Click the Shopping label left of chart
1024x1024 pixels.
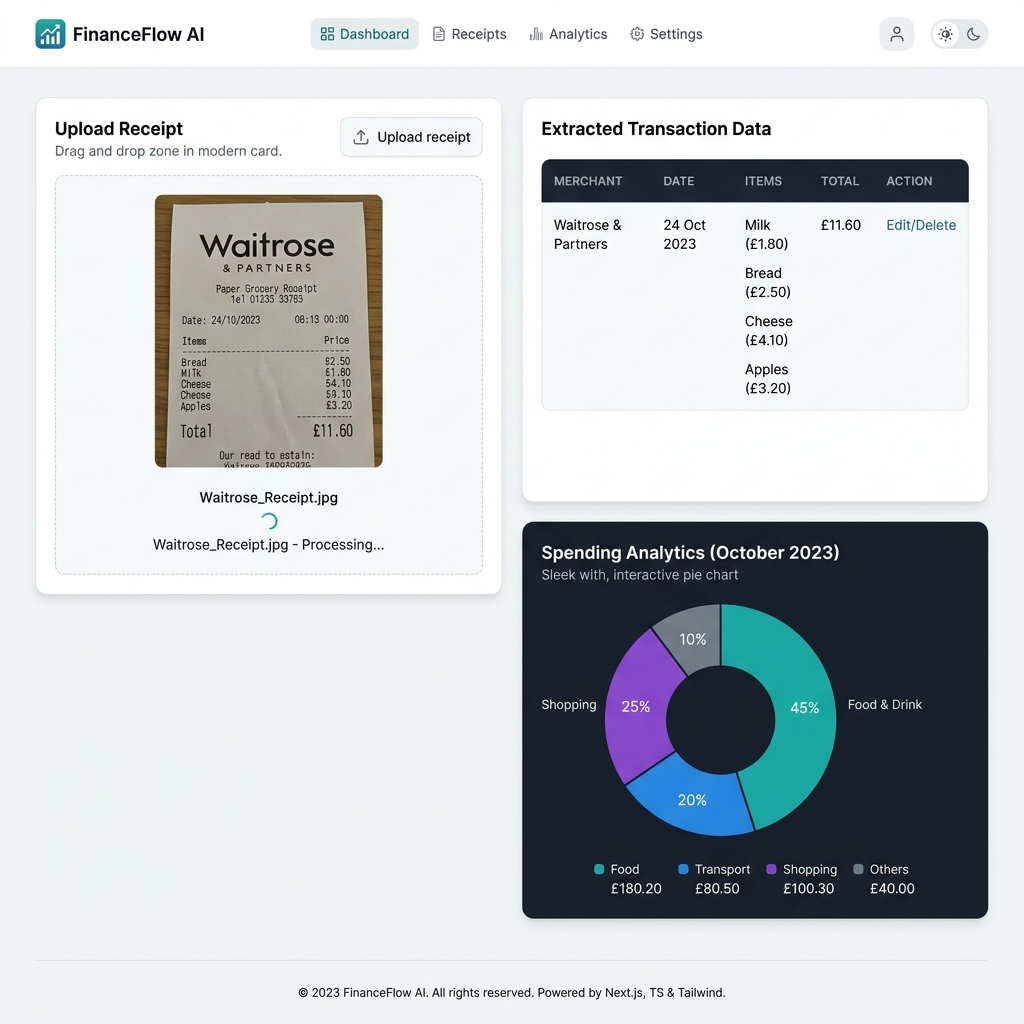(569, 705)
